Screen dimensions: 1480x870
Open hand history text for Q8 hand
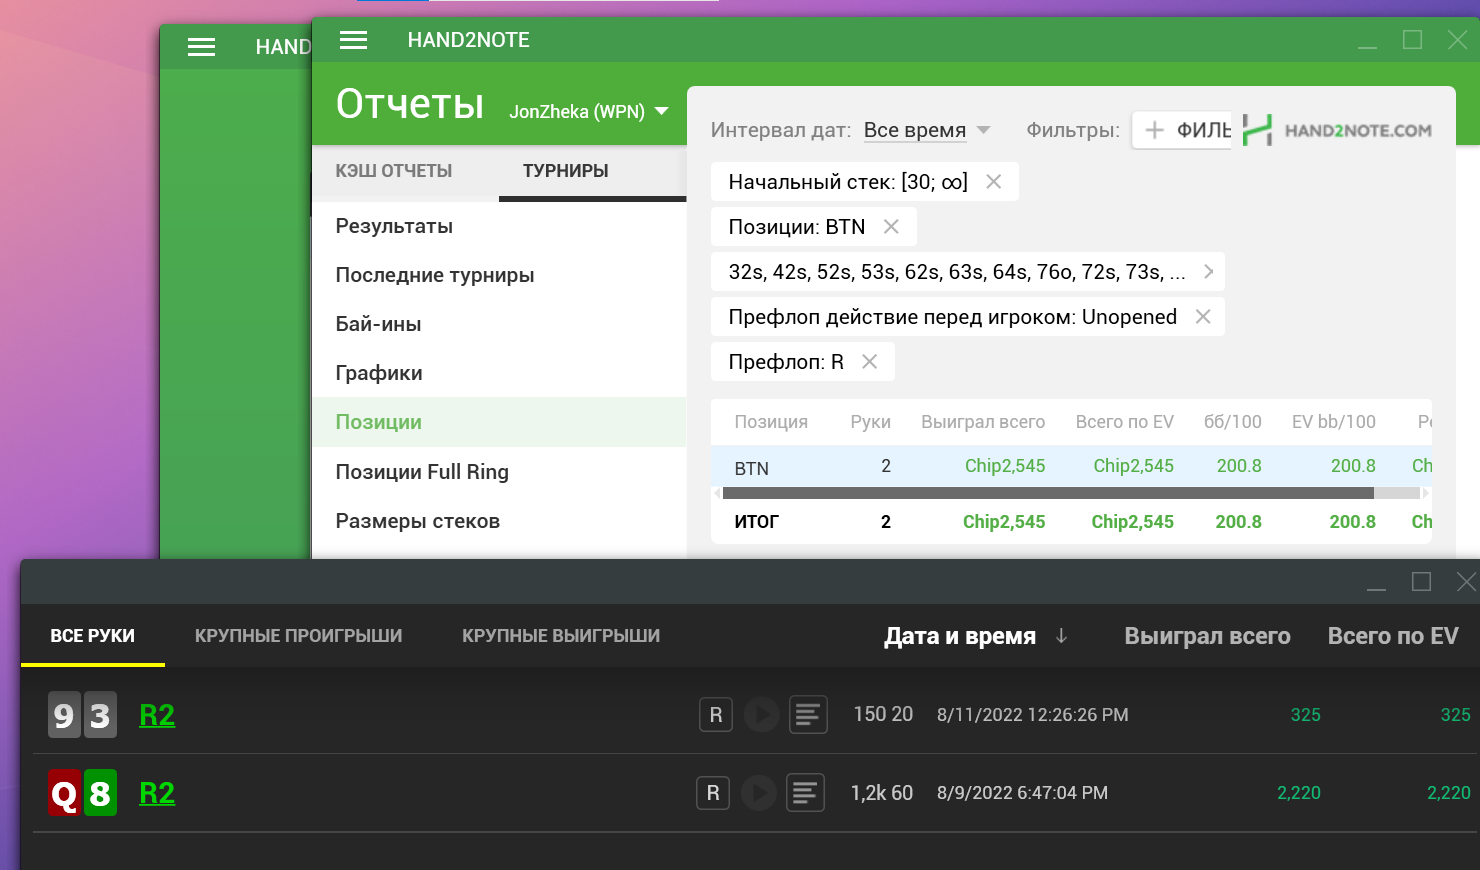click(x=805, y=793)
